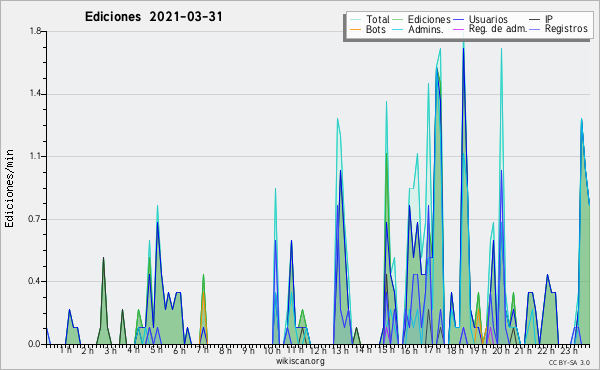600x370 pixels.
Task: Click the Total legend color line
Action: click(355, 20)
